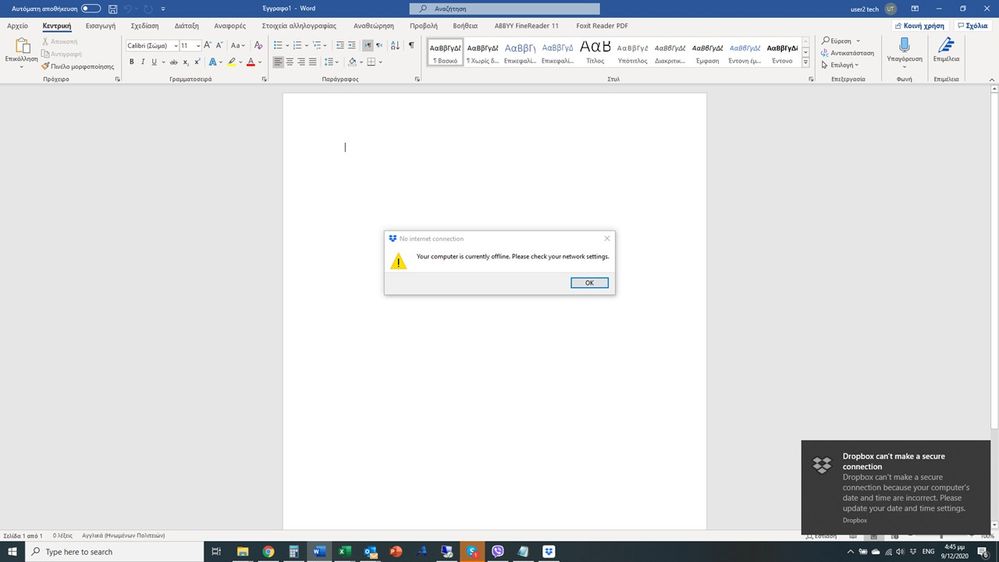Click Αντικατάσταση (Replace)
Screen dimensions: 999x562
click(847, 53)
